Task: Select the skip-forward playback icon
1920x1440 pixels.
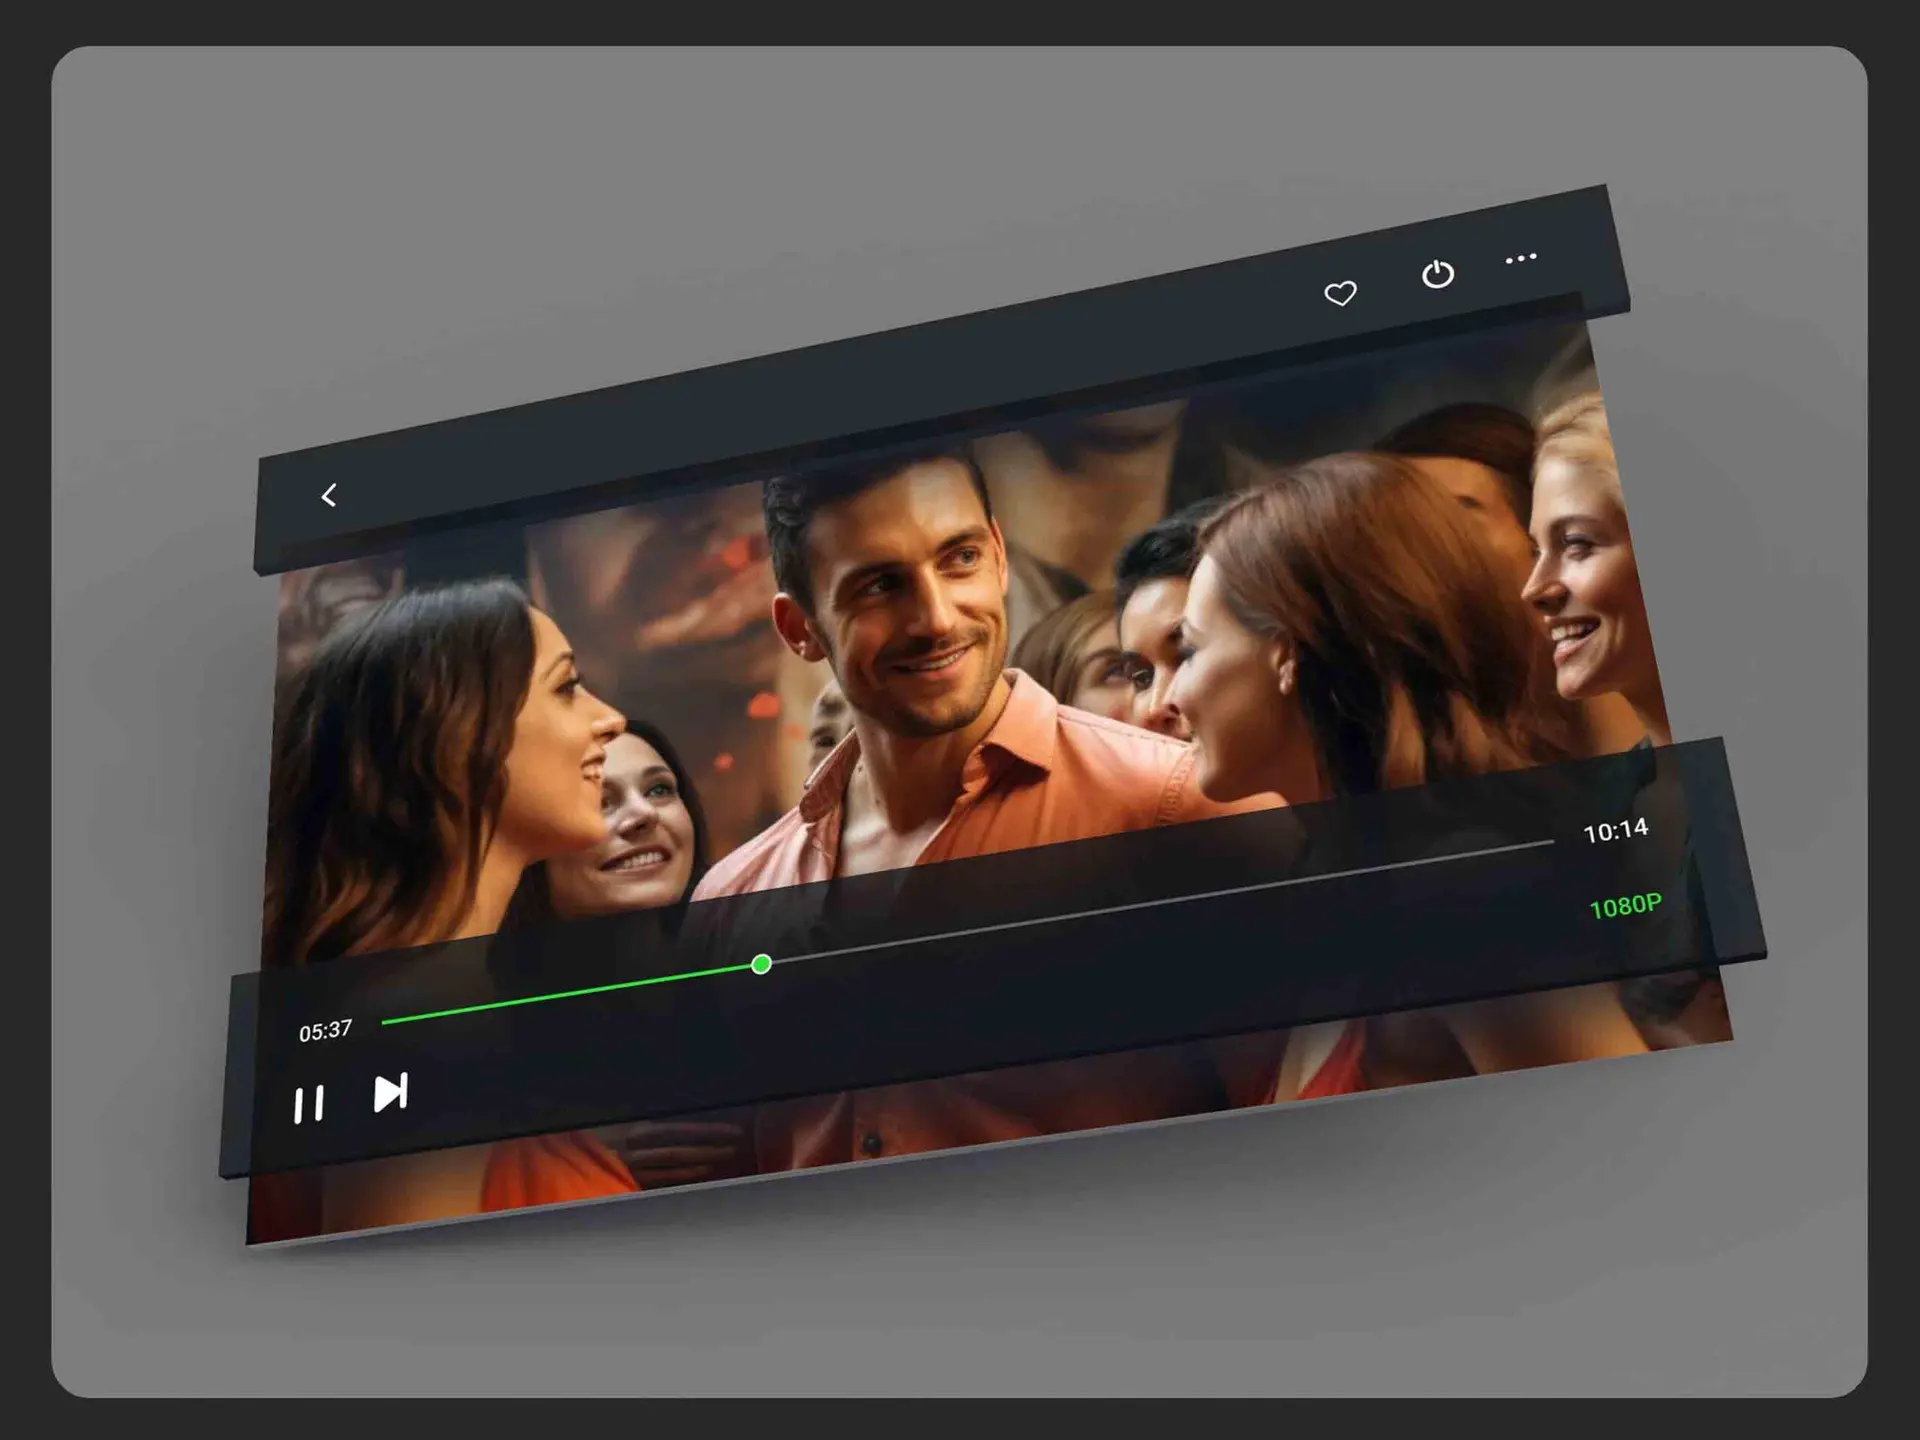Action: [x=390, y=1093]
